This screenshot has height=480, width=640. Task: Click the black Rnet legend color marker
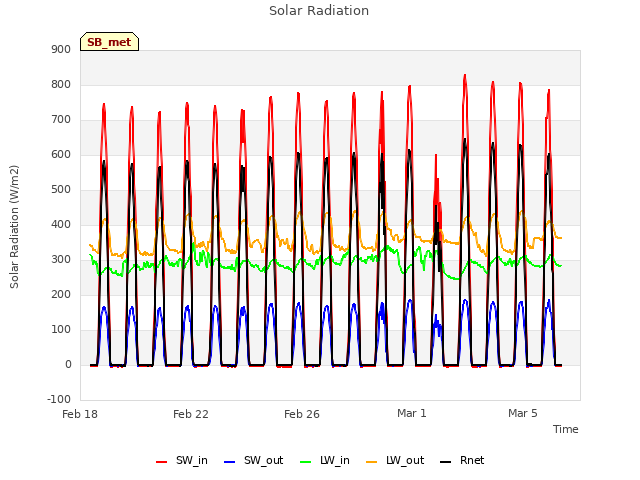[x=446, y=462]
